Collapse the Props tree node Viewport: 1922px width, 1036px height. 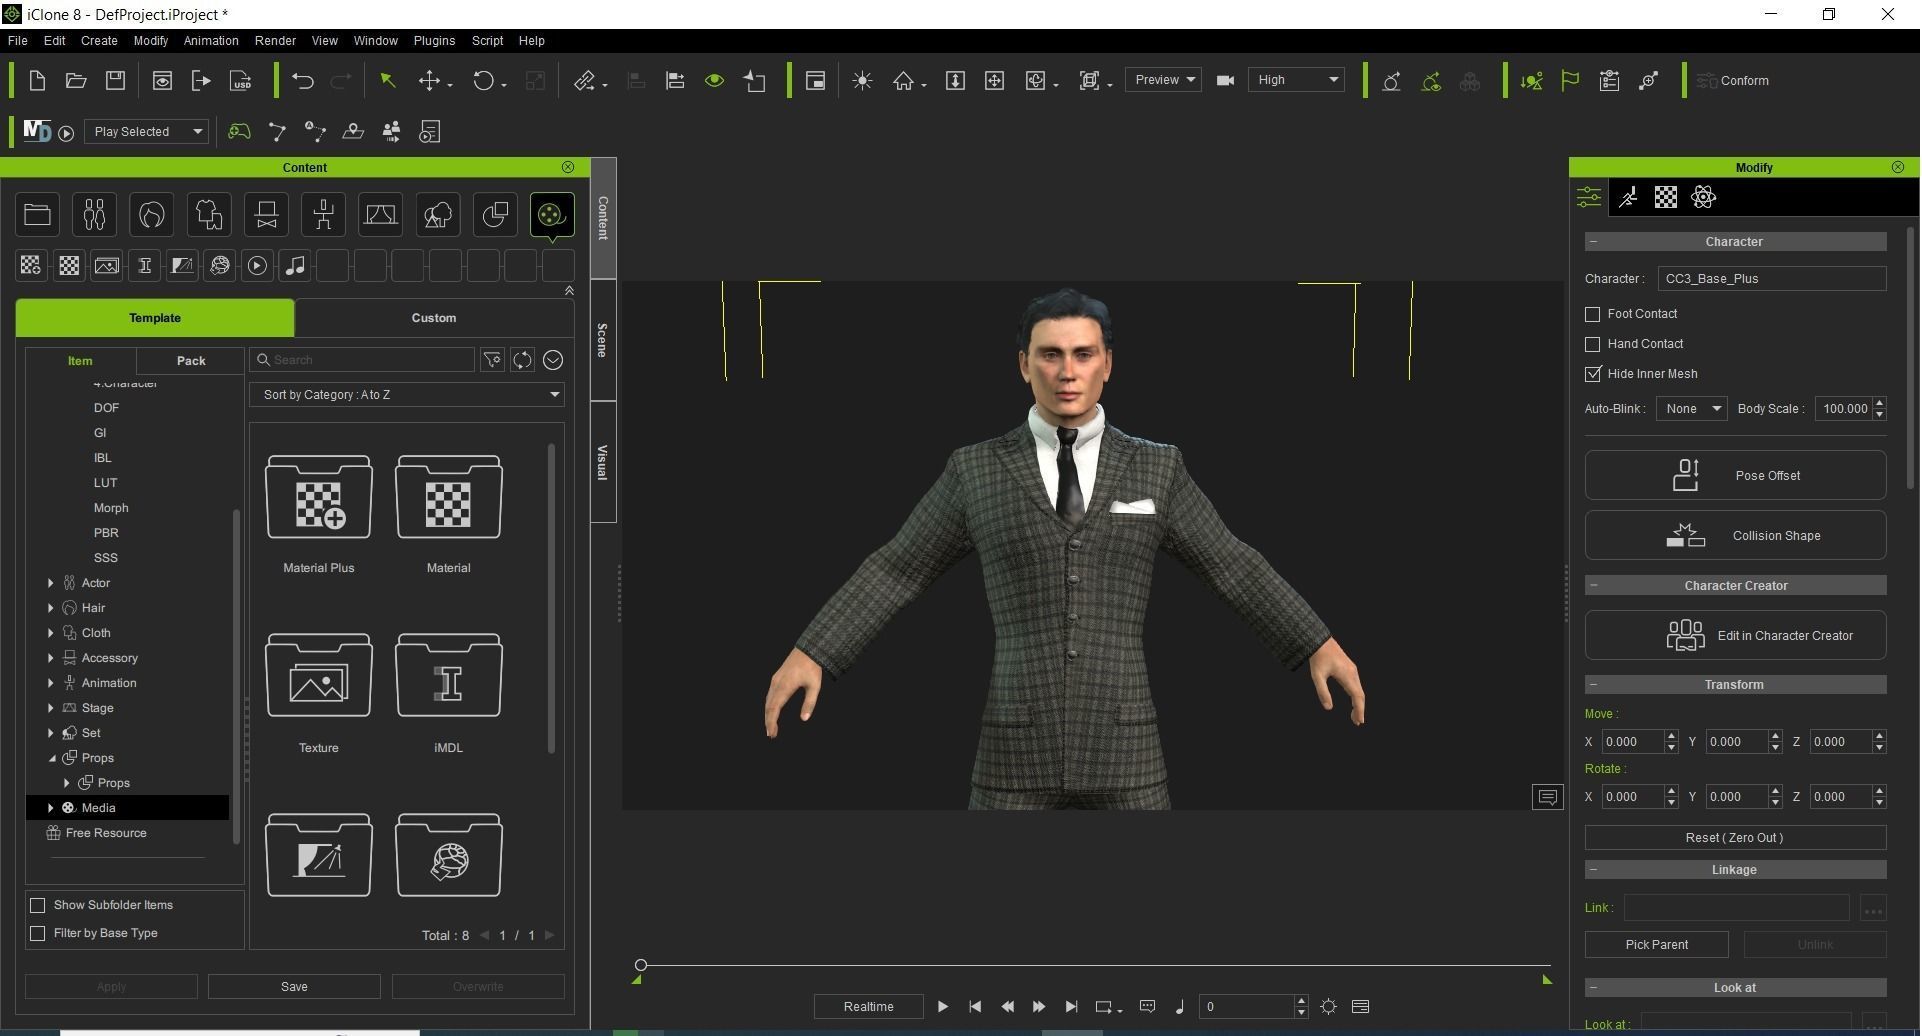tap(51, 758)
